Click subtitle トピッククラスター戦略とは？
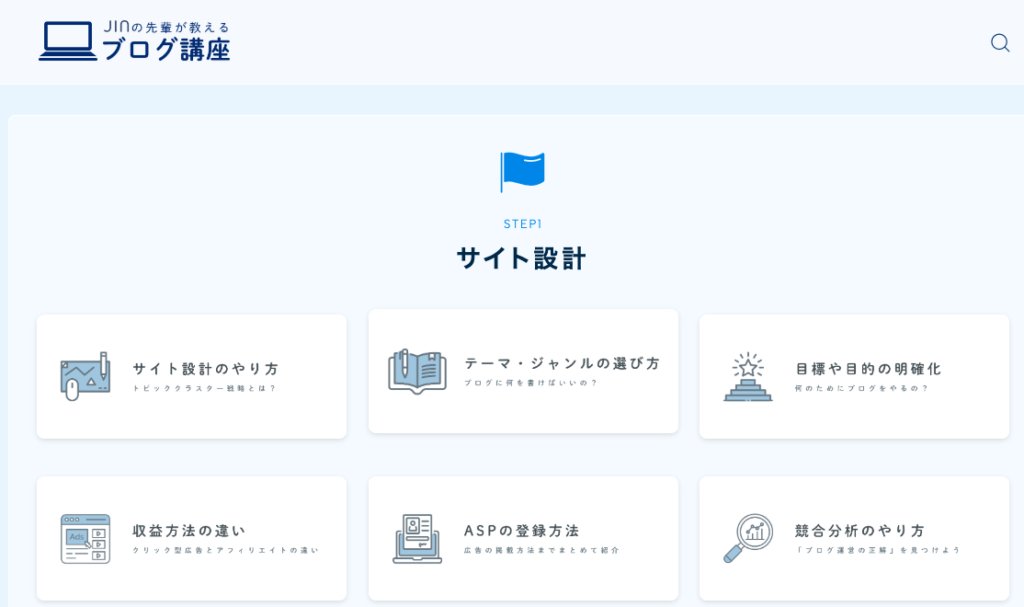Viewport: 1024px width, 607px height. click(x=204, y=388)
